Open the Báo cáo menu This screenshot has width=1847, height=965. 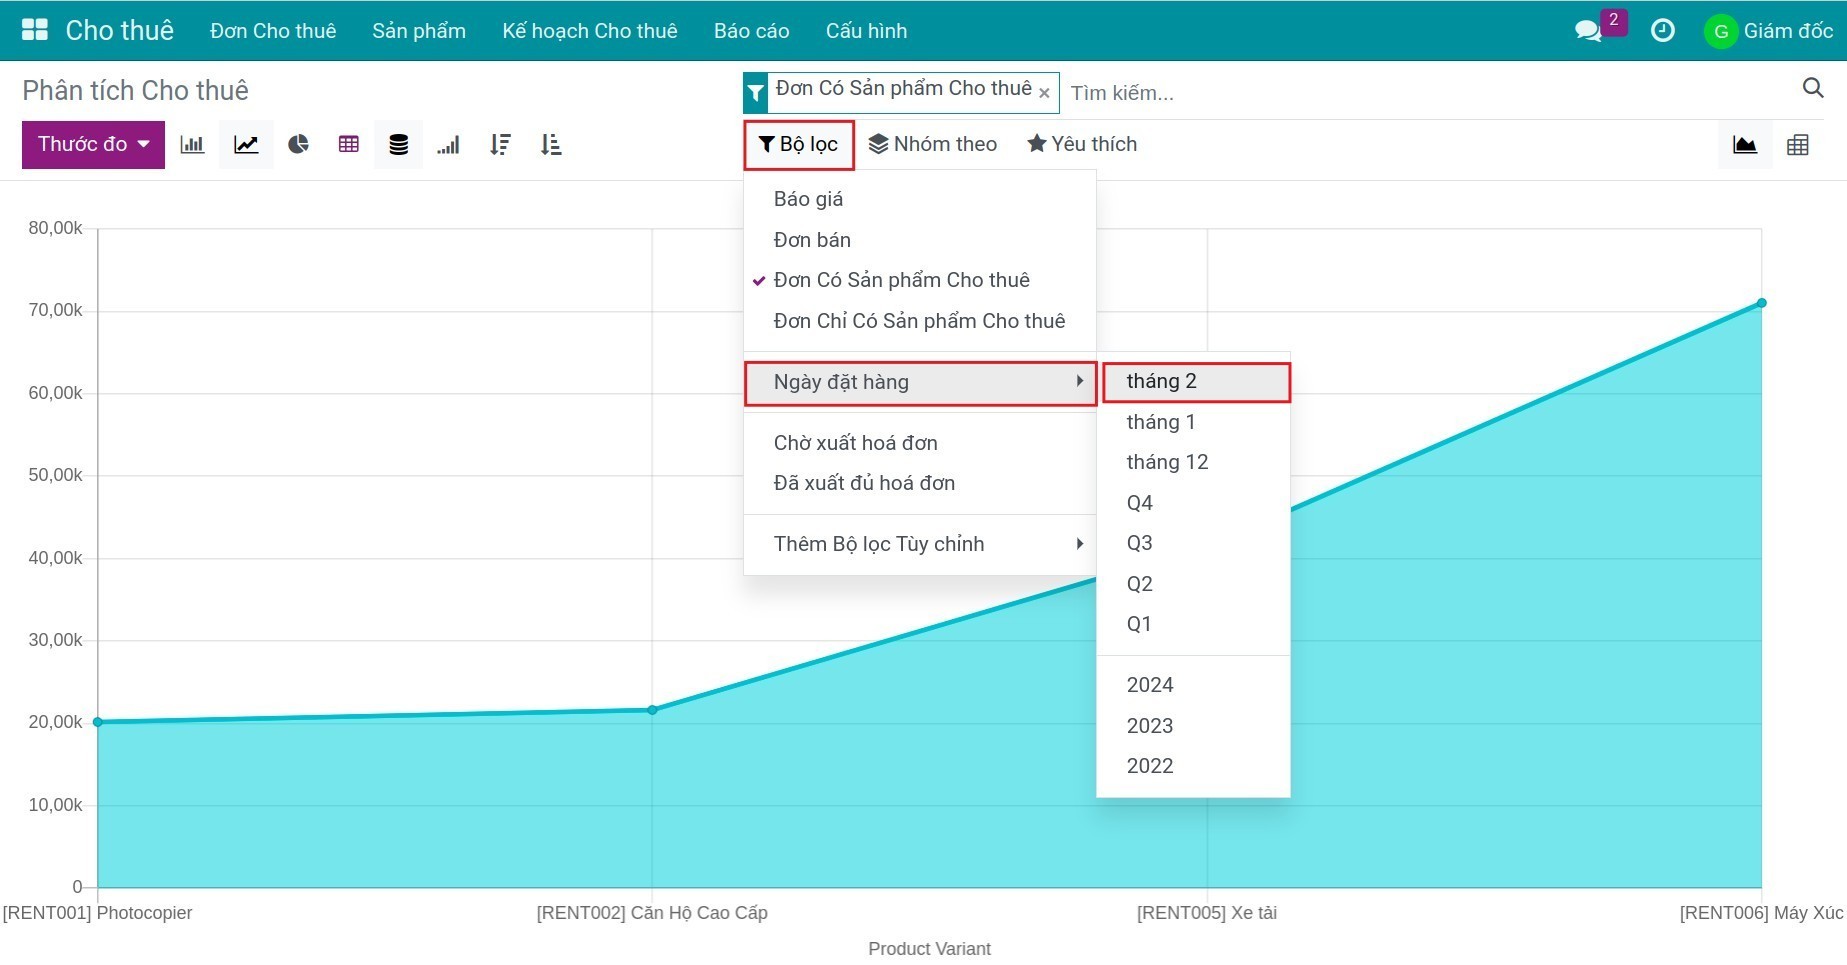751,31
